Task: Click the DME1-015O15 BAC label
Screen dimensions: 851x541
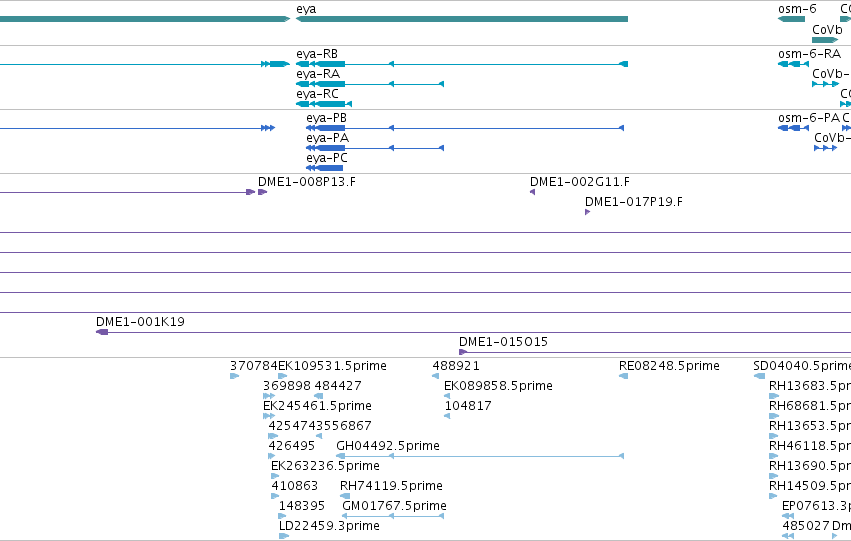Action: point(503,342)
